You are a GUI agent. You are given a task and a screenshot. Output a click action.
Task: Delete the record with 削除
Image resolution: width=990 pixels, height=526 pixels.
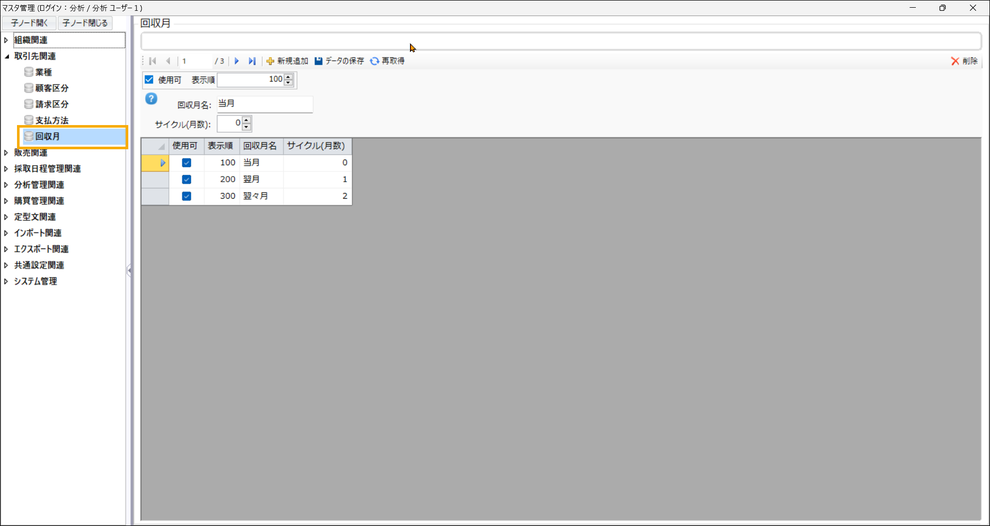pyautogui.click(x=964, y=61)
